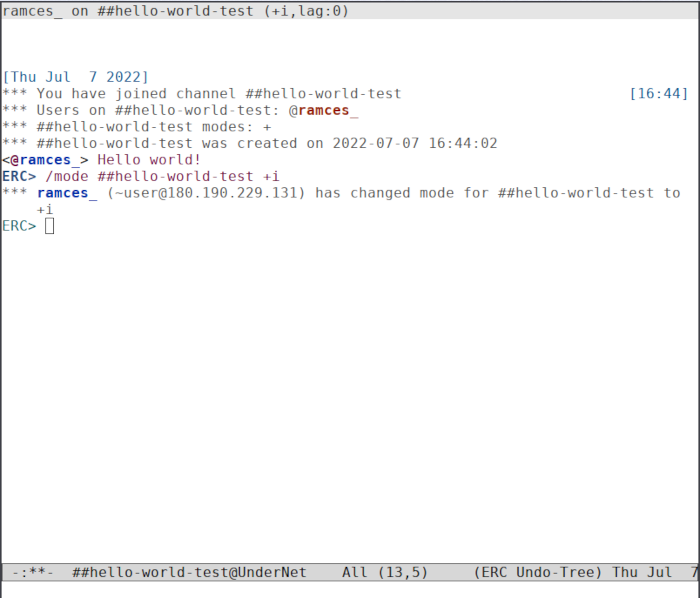The width and height of the screenshot is (700, 598).
Task: Click the 'Hello world!' message text
Action: pyautogui.click(x=149, y=160)
